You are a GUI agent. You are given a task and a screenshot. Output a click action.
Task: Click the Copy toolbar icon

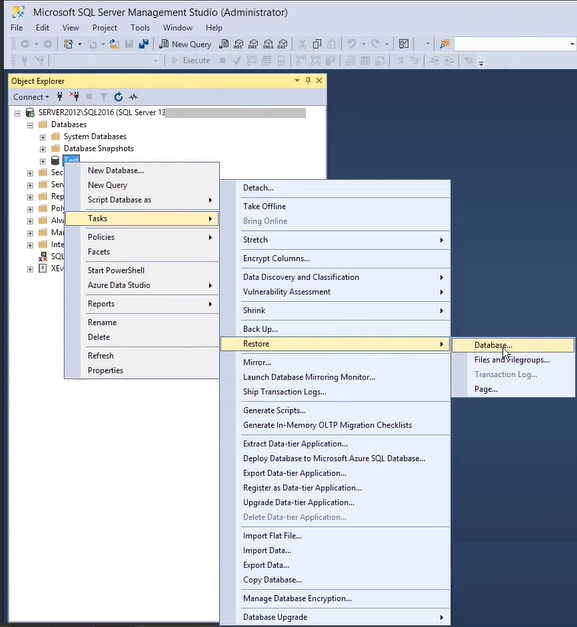pos(317,44)
